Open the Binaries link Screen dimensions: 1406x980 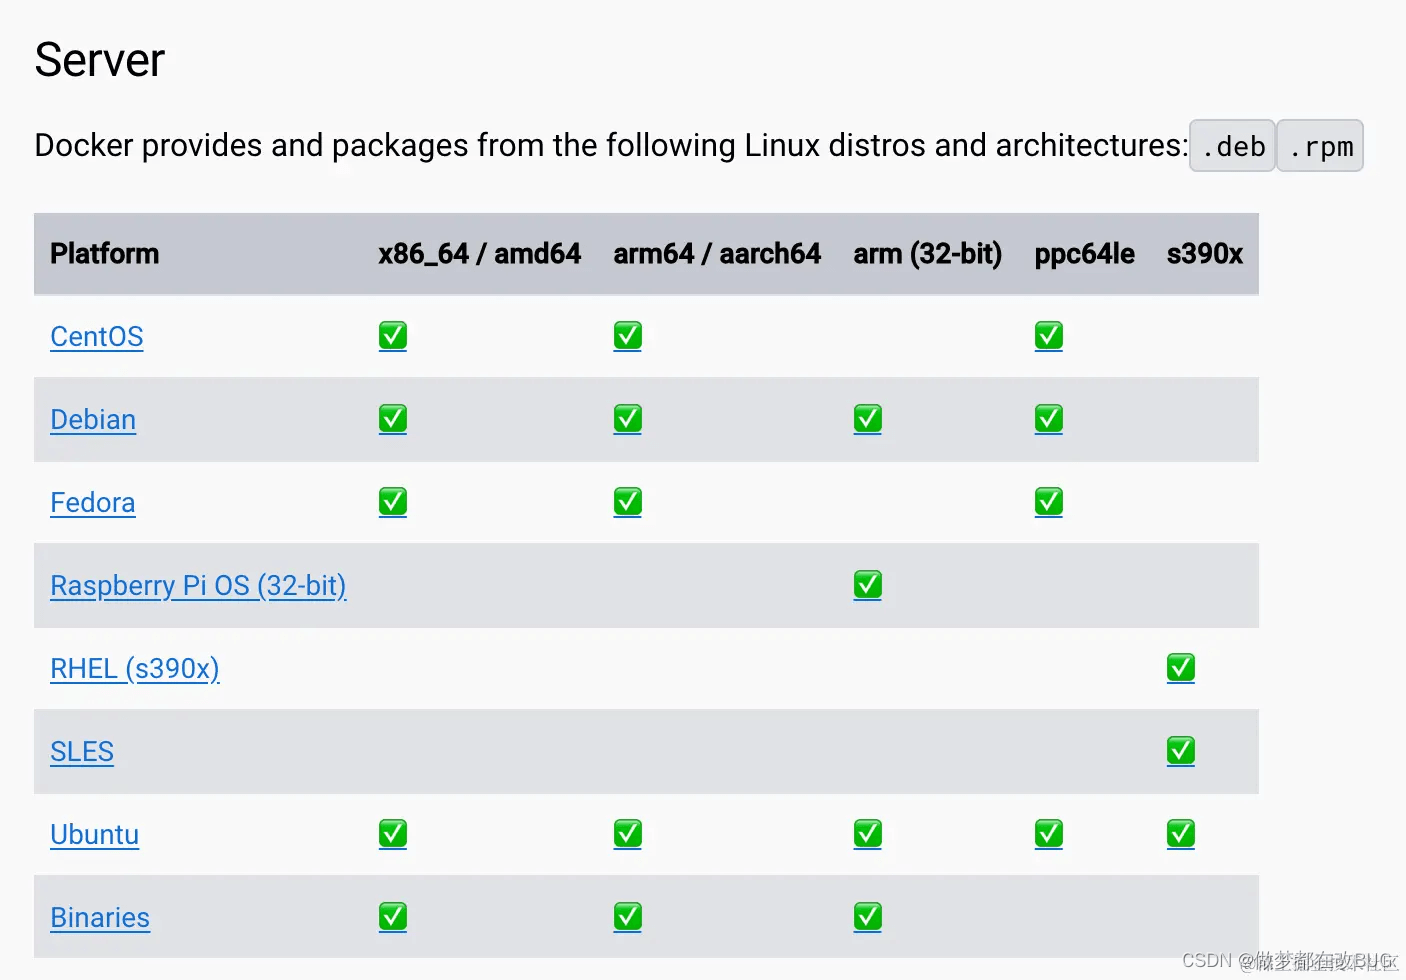pos(100,917)
